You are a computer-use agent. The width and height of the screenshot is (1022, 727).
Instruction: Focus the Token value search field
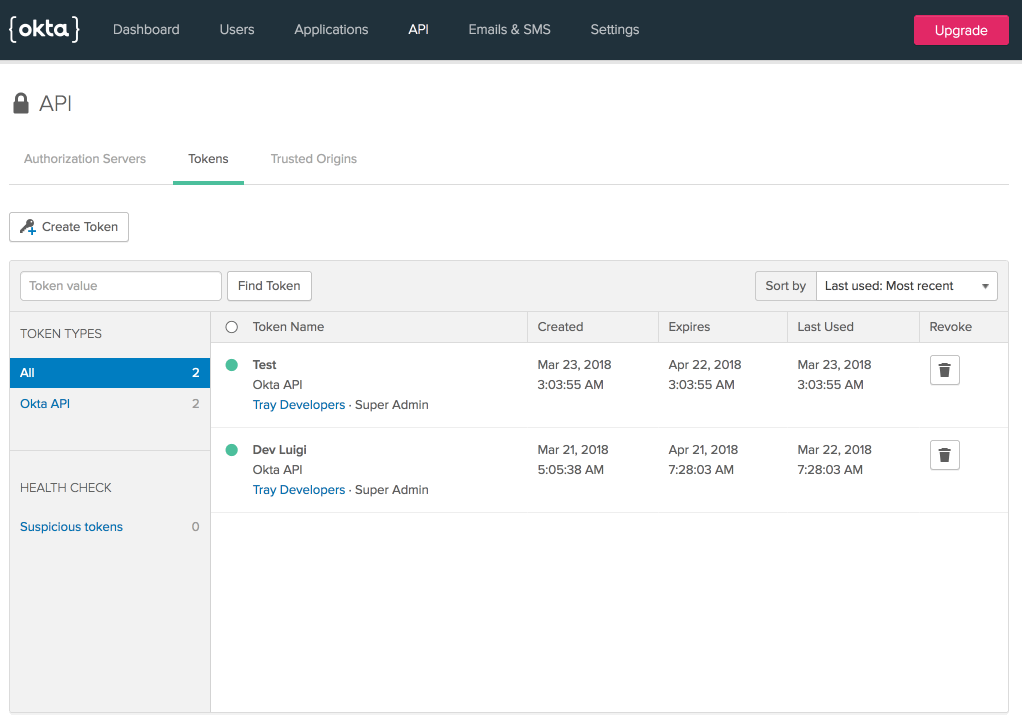coord(121,286)
